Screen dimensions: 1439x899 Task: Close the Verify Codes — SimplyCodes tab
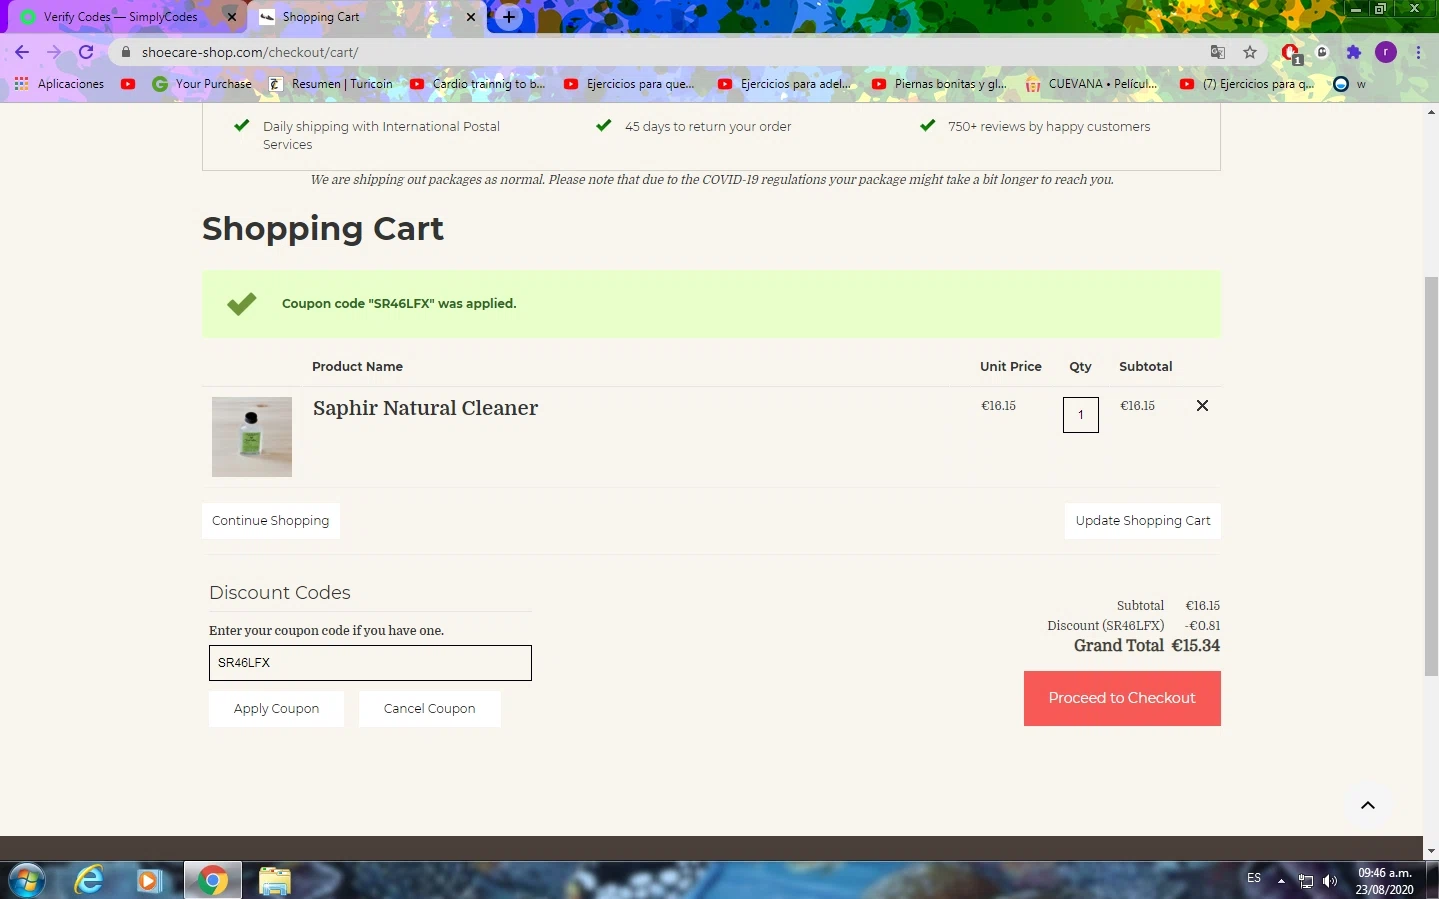pos(232,17)
